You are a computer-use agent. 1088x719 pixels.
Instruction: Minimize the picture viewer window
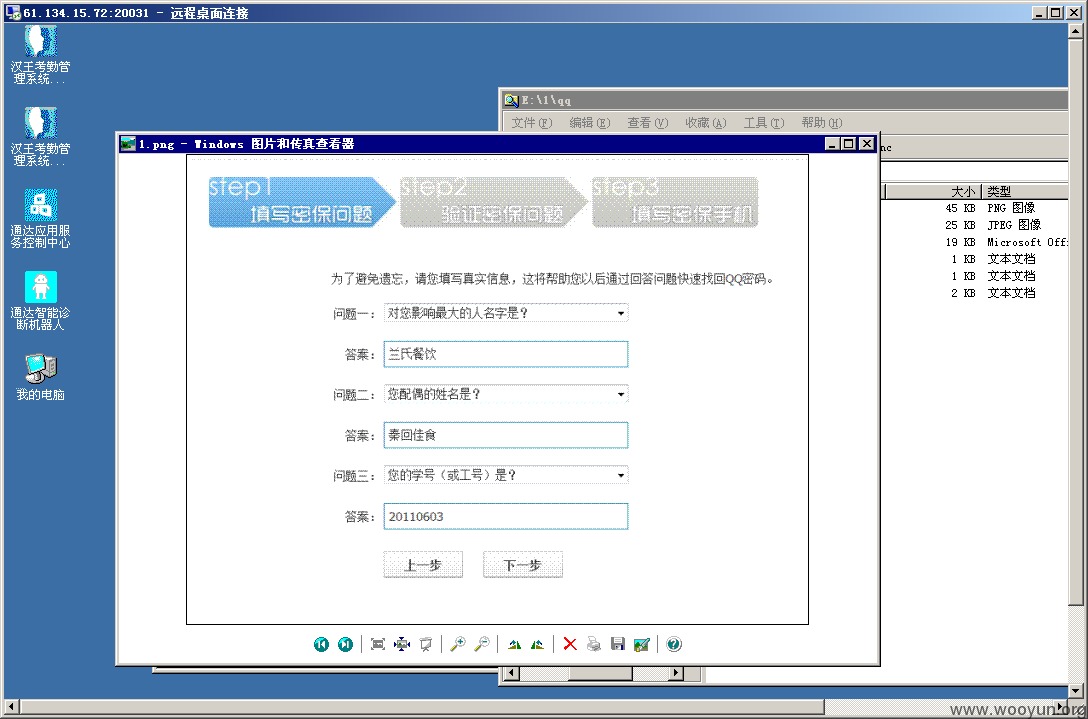coord(833,144)
